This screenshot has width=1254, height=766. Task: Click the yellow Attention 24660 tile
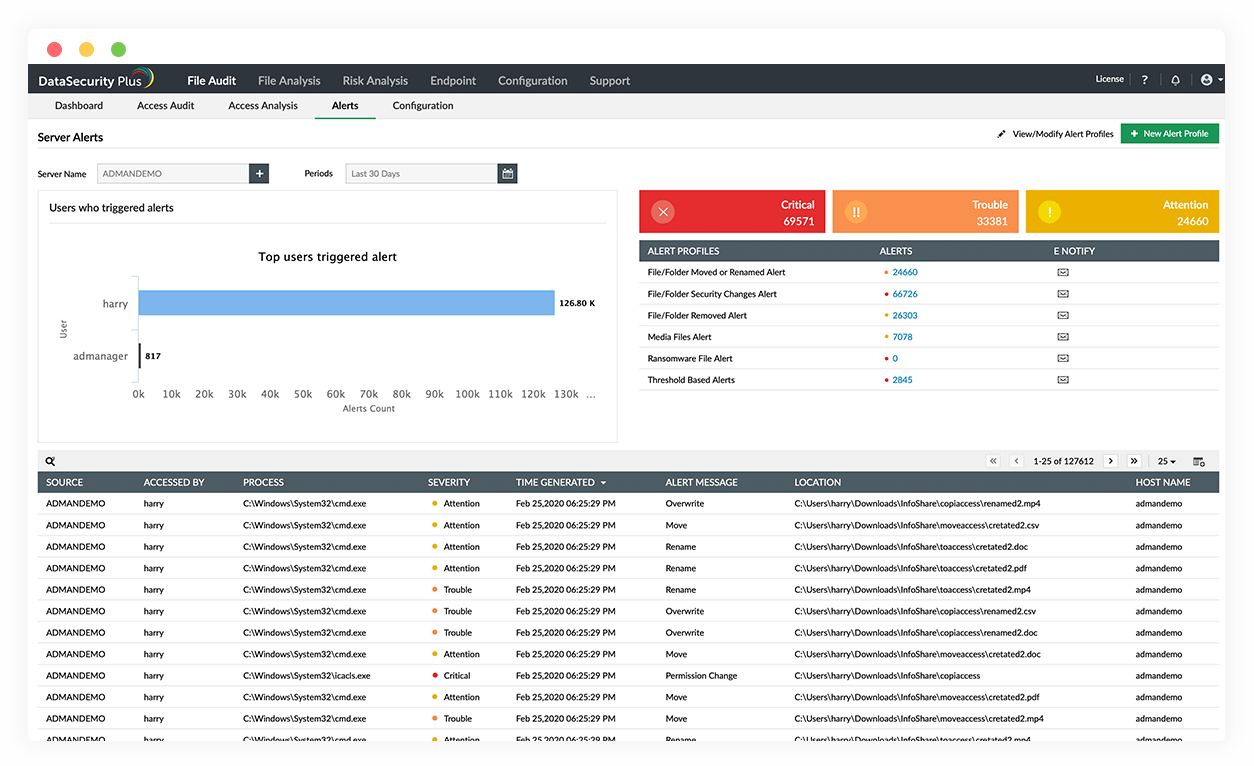tap(1123, 212)
